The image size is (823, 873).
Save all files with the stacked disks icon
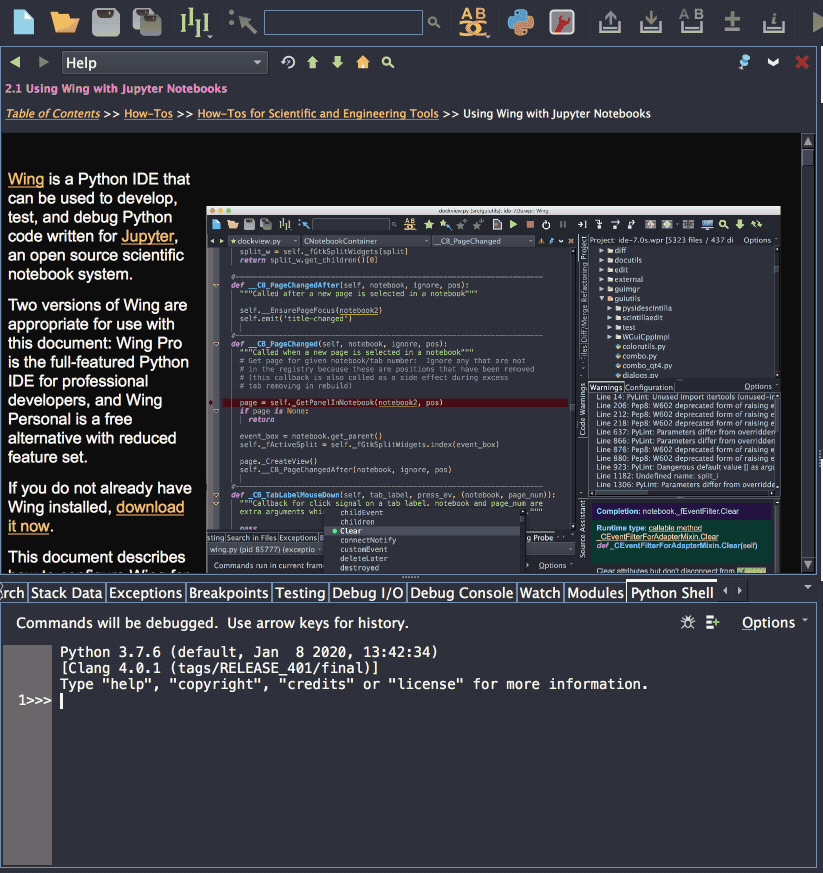click(147, 23)
